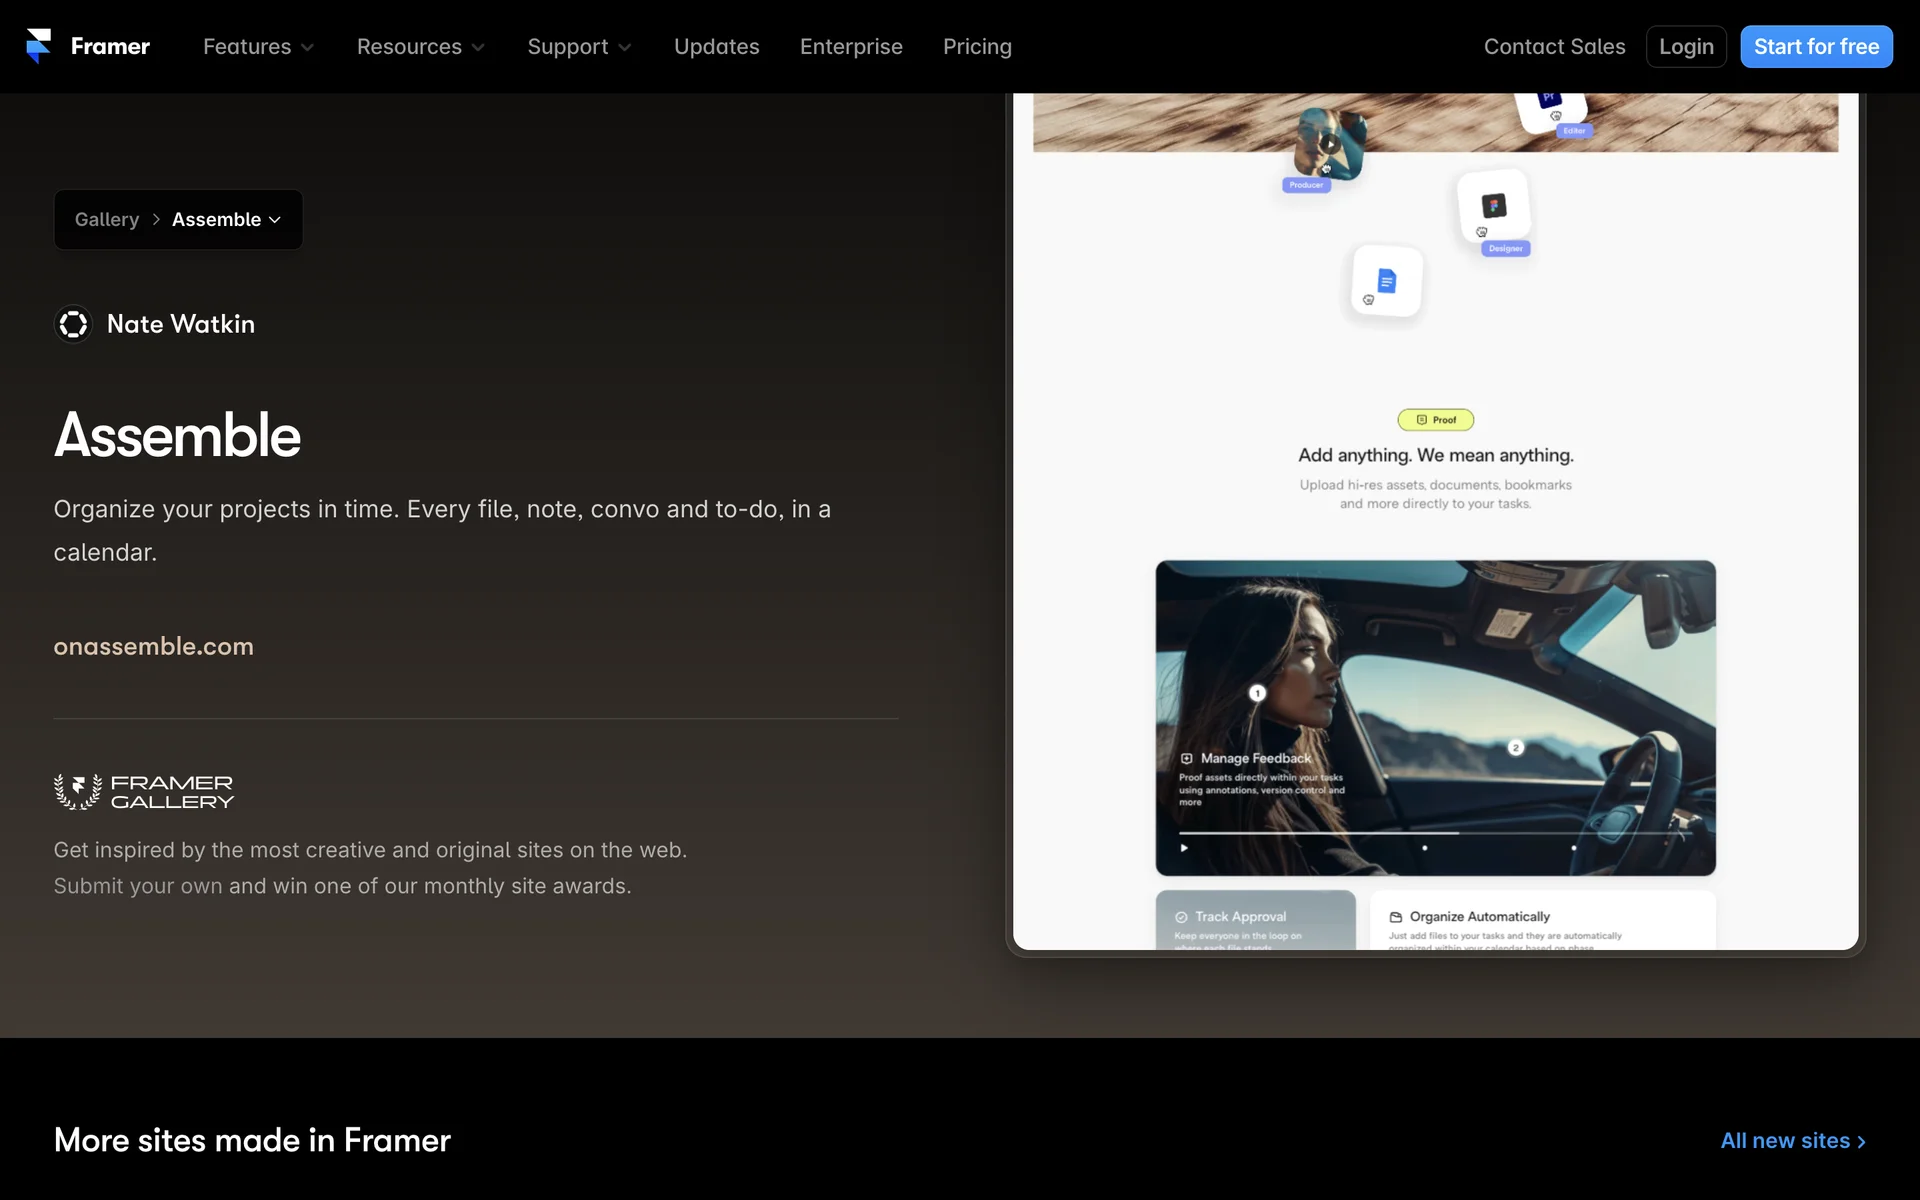
Task: Open the Support dropdown menu
Action: 579,47
